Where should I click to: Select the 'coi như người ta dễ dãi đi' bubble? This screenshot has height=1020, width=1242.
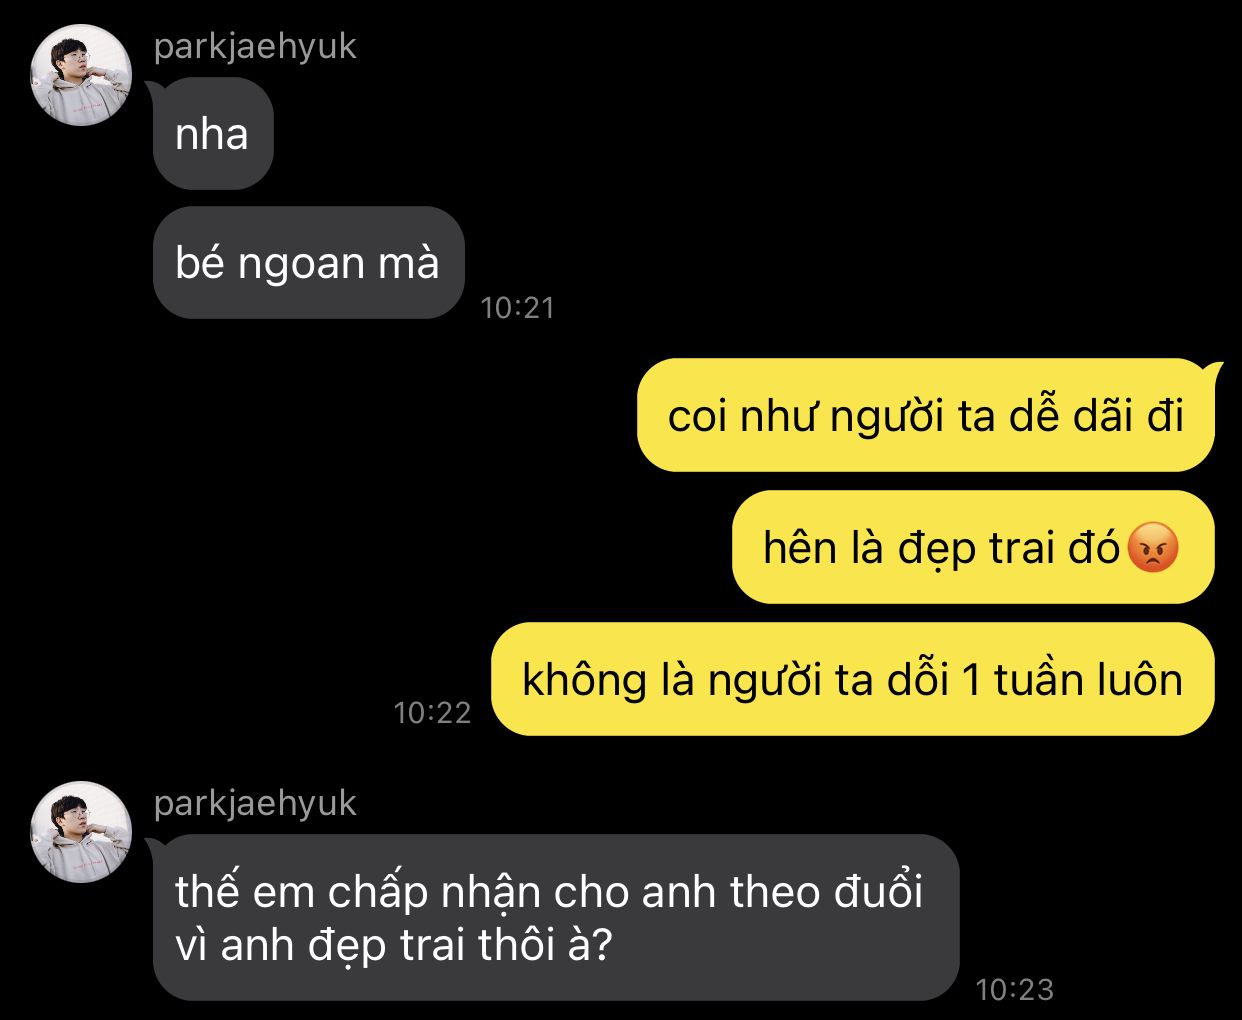pyautogui.click(x=926, y=415)
